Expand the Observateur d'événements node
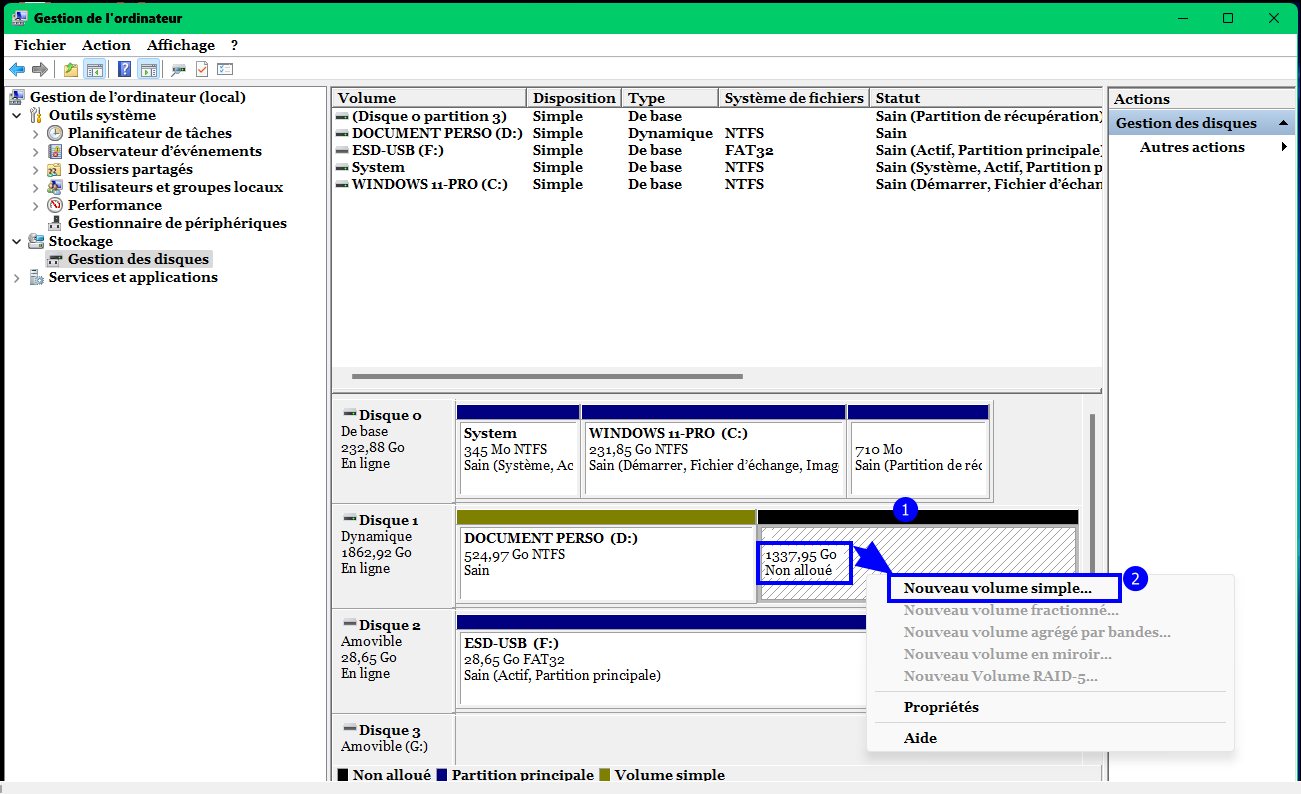The width and height of the screenshot is (1301, 794). [36, 151]
